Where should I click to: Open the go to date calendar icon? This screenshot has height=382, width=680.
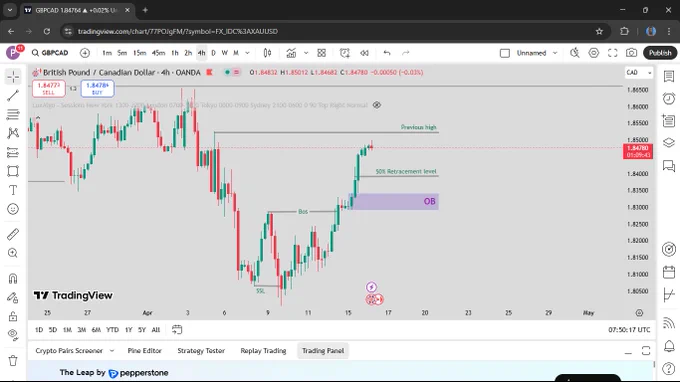pos(177,330)
